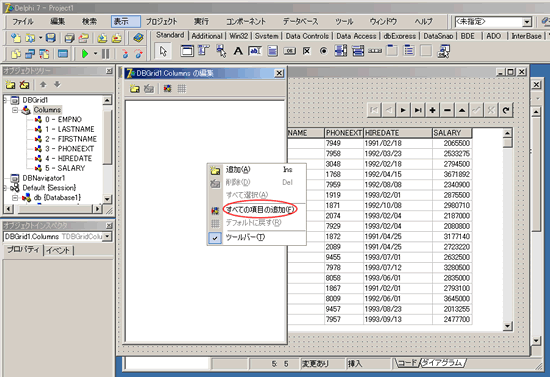Collapse the db {Database1} tree node

click(15, 198)
